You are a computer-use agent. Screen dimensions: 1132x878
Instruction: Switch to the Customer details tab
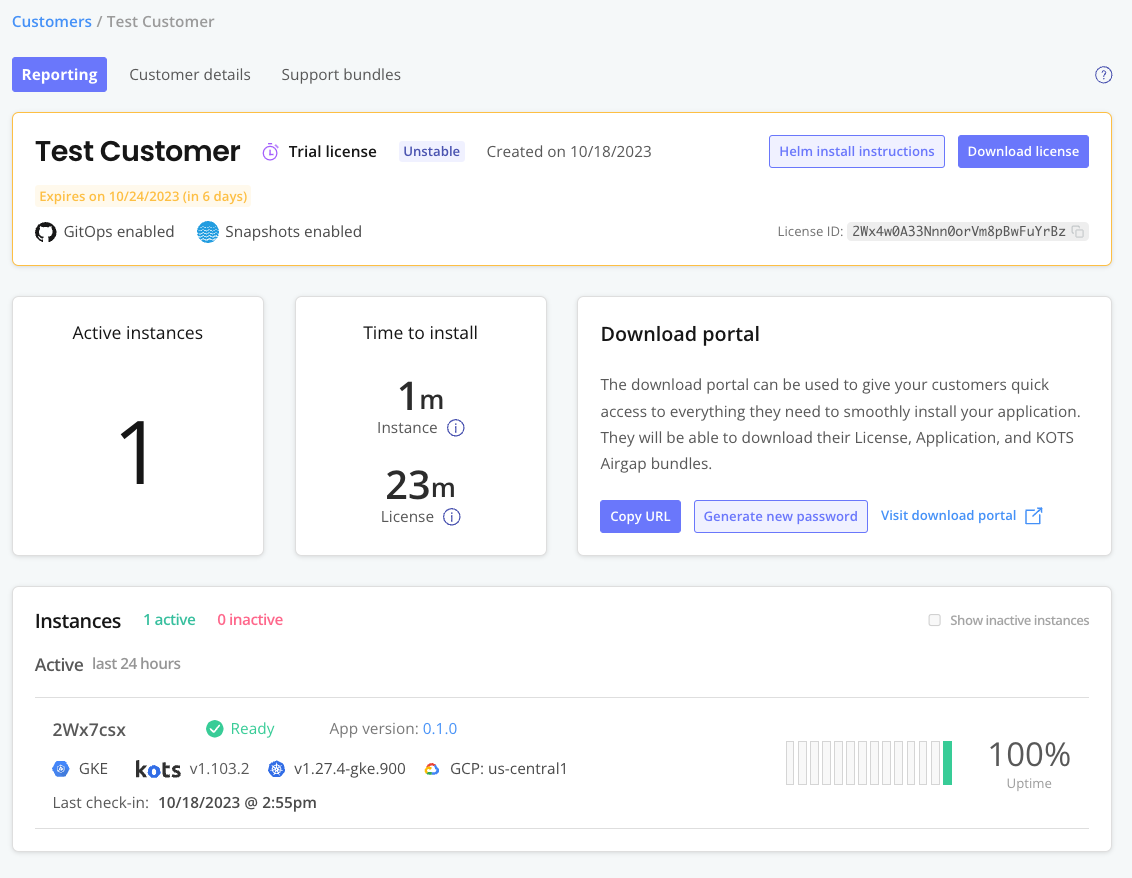click(190, 74)
